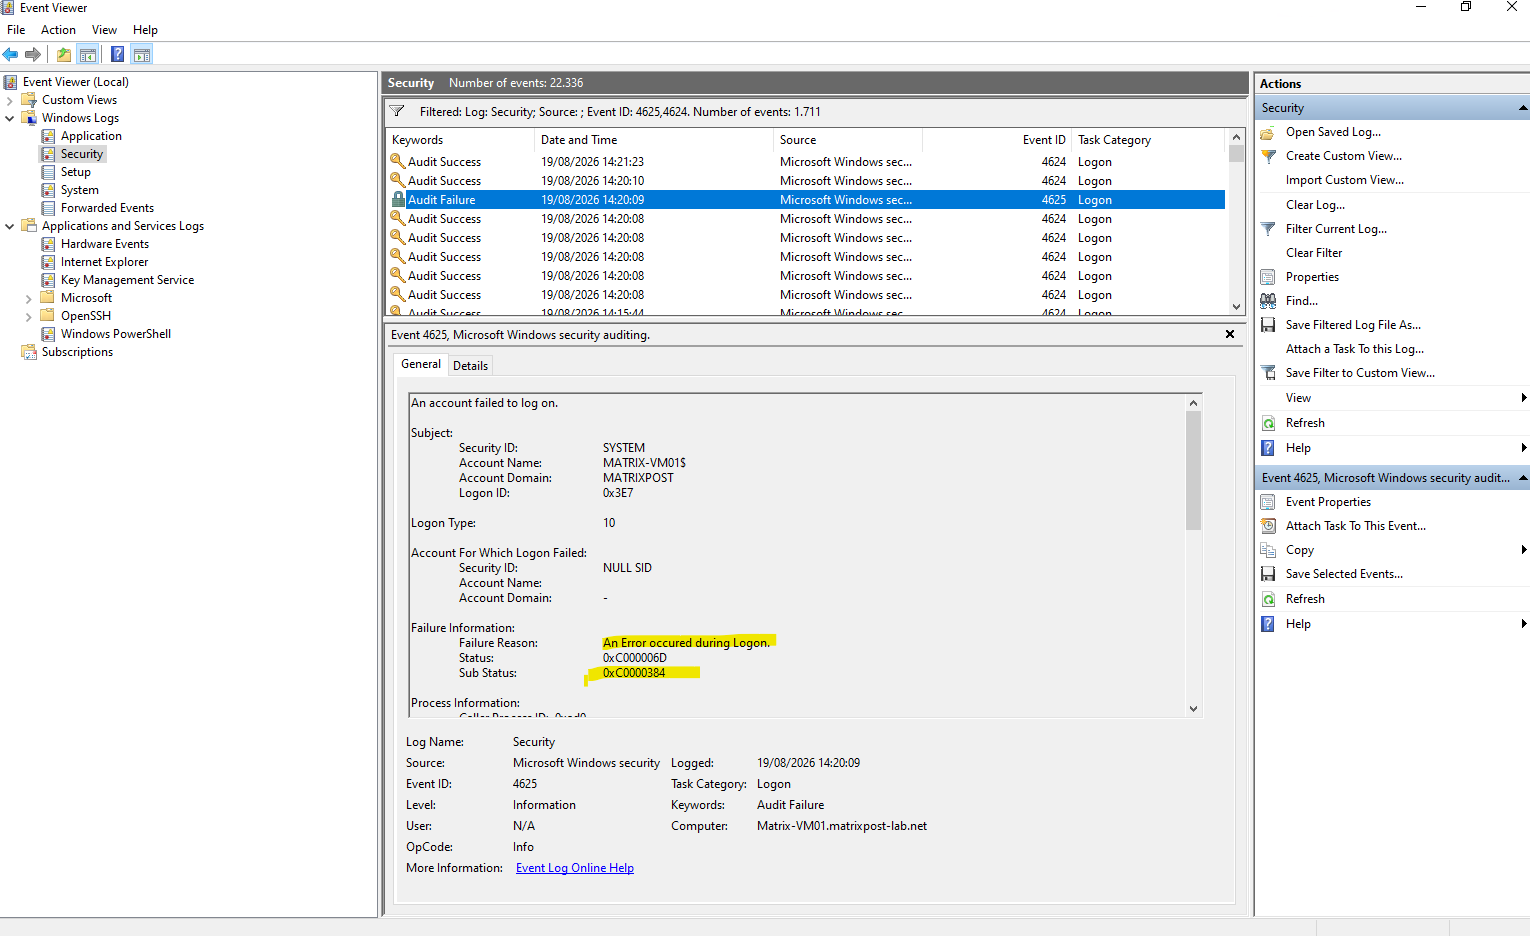Open the Copy submenu arrow in Actions
Viewport: 1530px width, 936px height.
pos(1523,550)
